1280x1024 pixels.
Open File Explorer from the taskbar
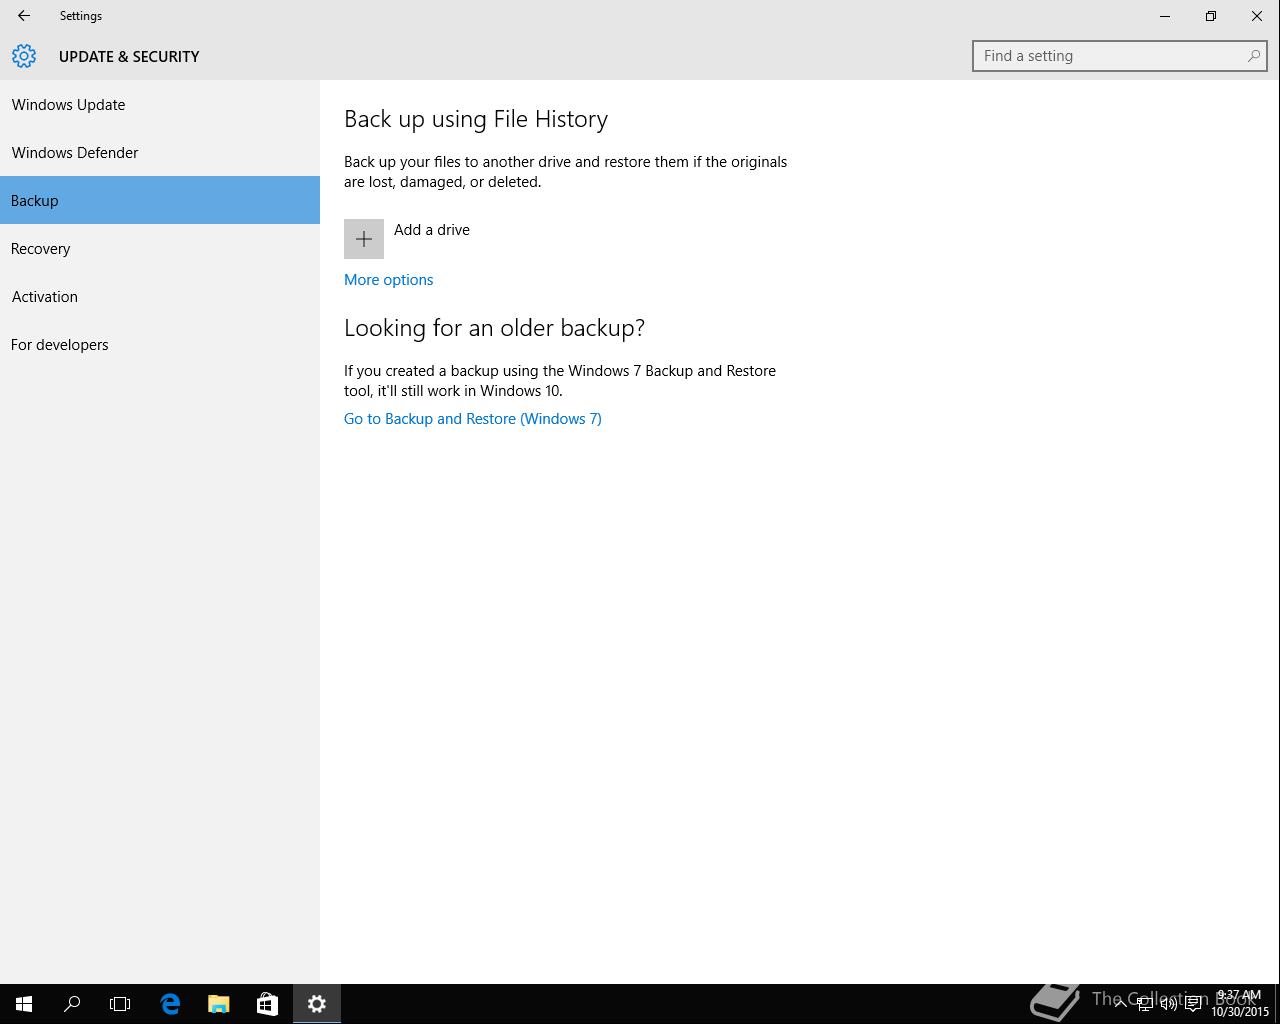point(218,1004)
